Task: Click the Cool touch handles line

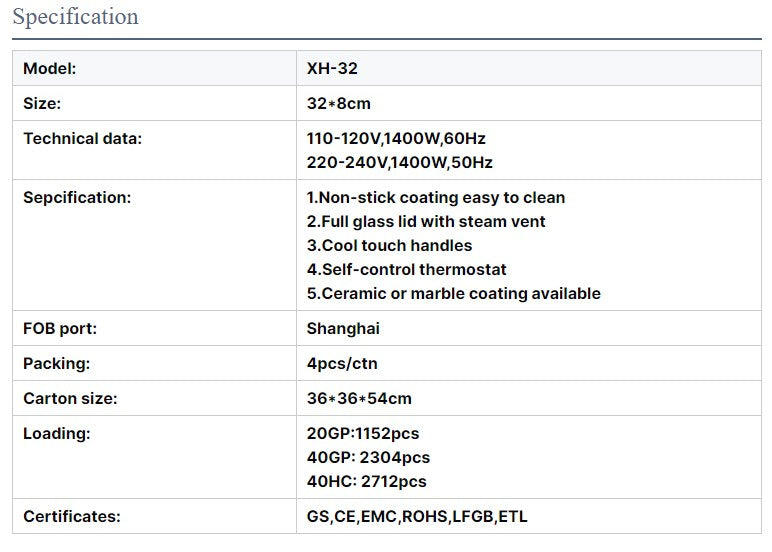Action: pyautogui.click(x=389, y=245)
